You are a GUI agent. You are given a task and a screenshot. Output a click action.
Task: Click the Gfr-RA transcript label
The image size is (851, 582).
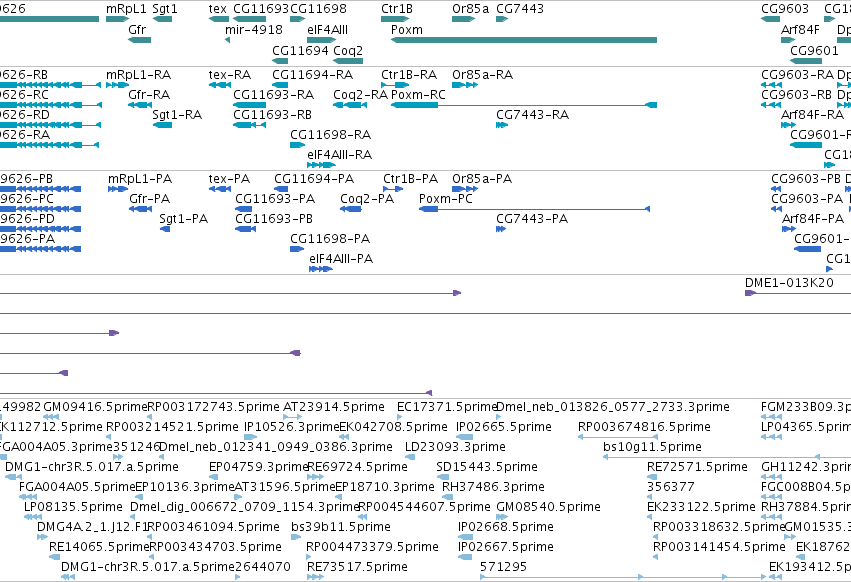tap(149, 95)
